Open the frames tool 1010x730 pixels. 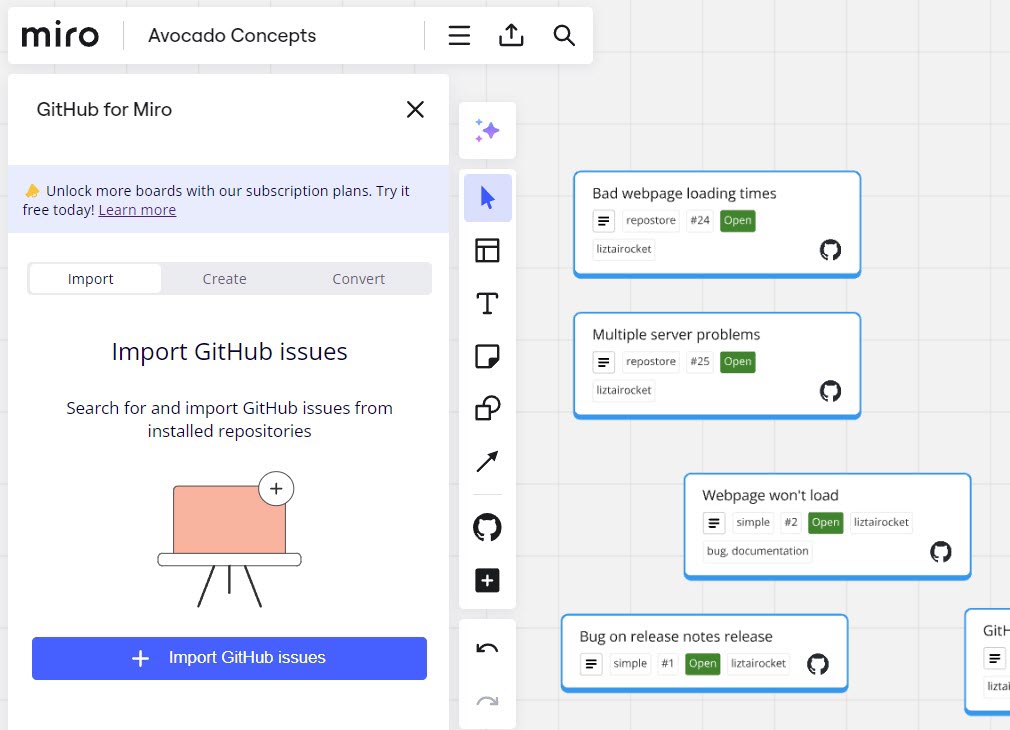point(487,250)
